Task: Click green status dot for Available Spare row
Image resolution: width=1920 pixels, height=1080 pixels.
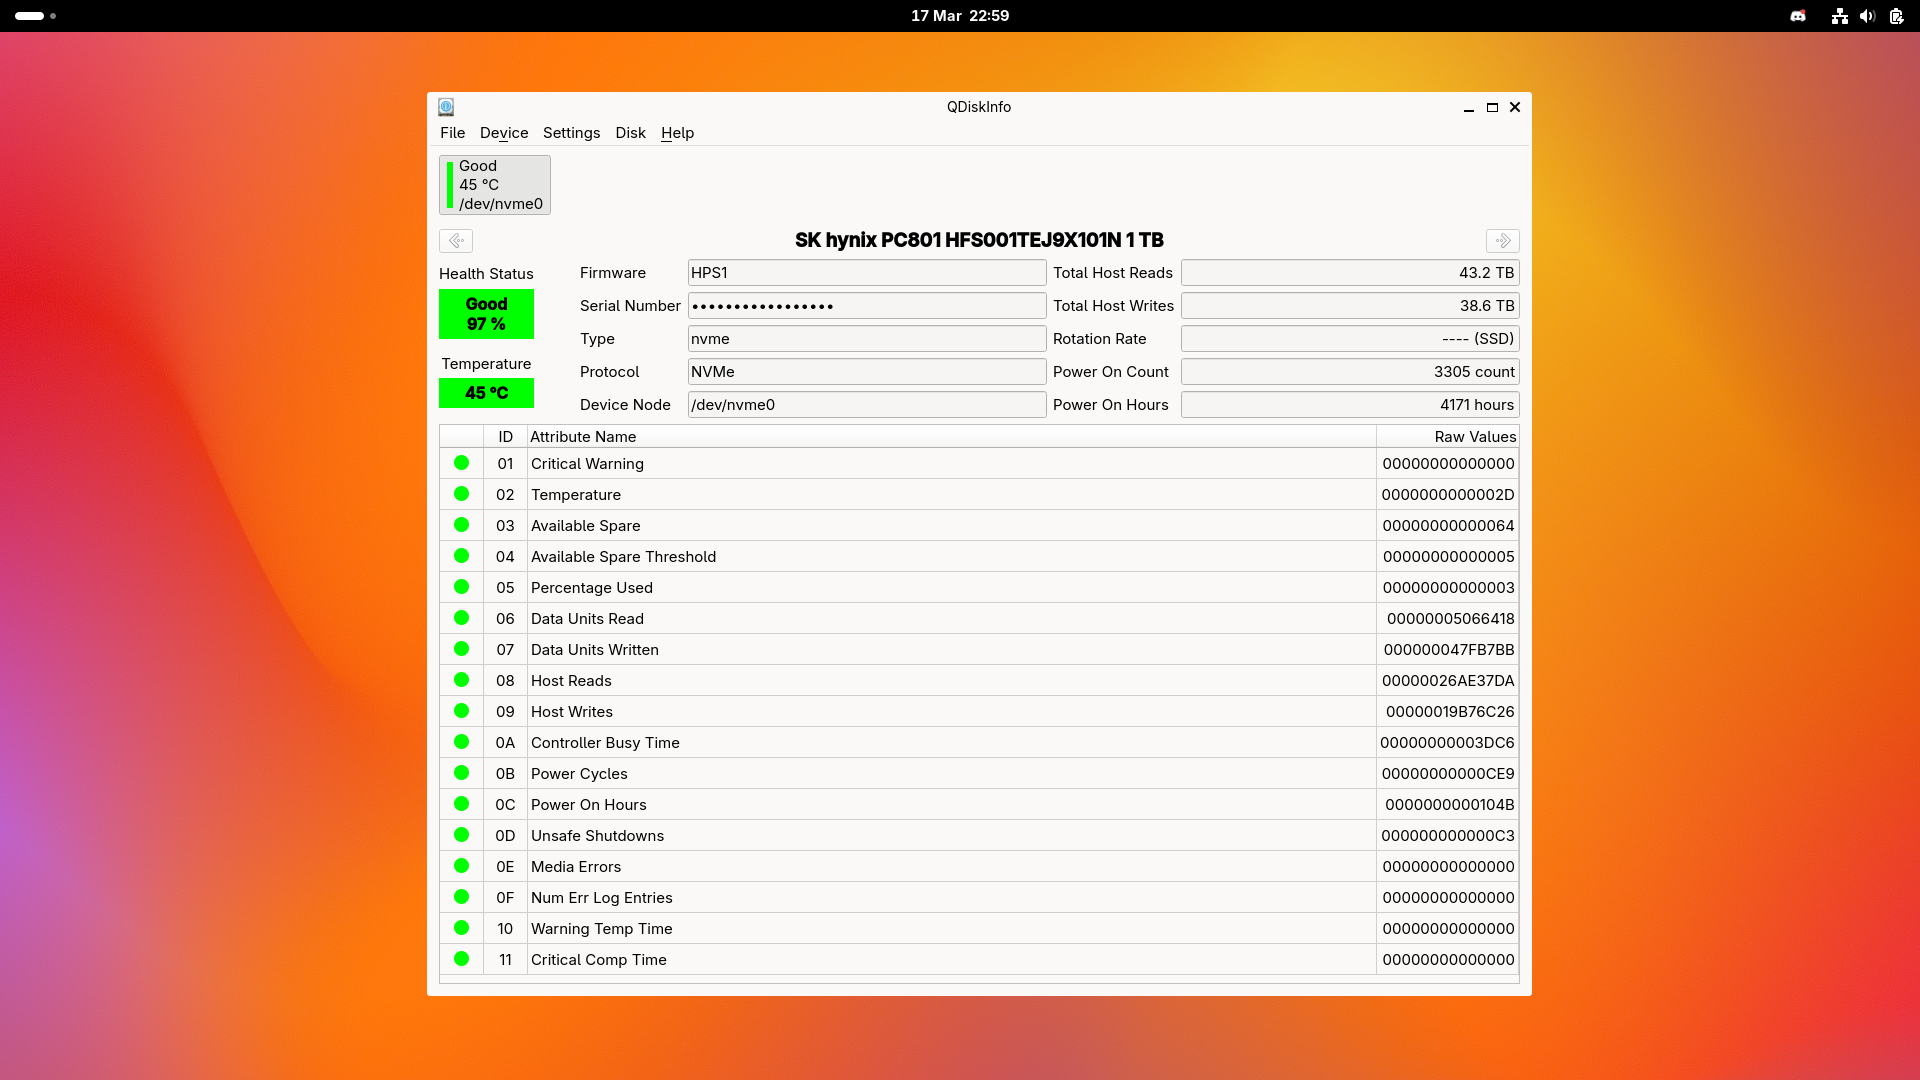Action: pos(461,525)
